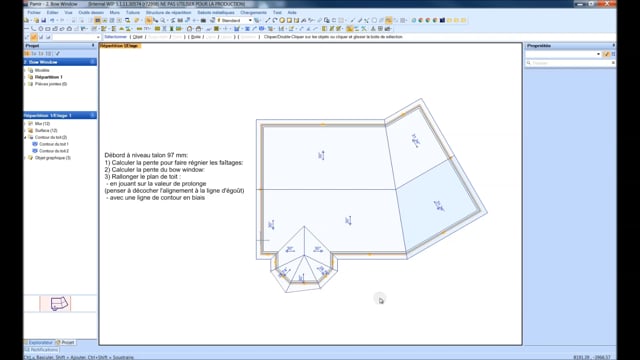Collapse the Contour du toit (2) node
The height and width of the screenshot is (360, 640).
coord(25,138)
